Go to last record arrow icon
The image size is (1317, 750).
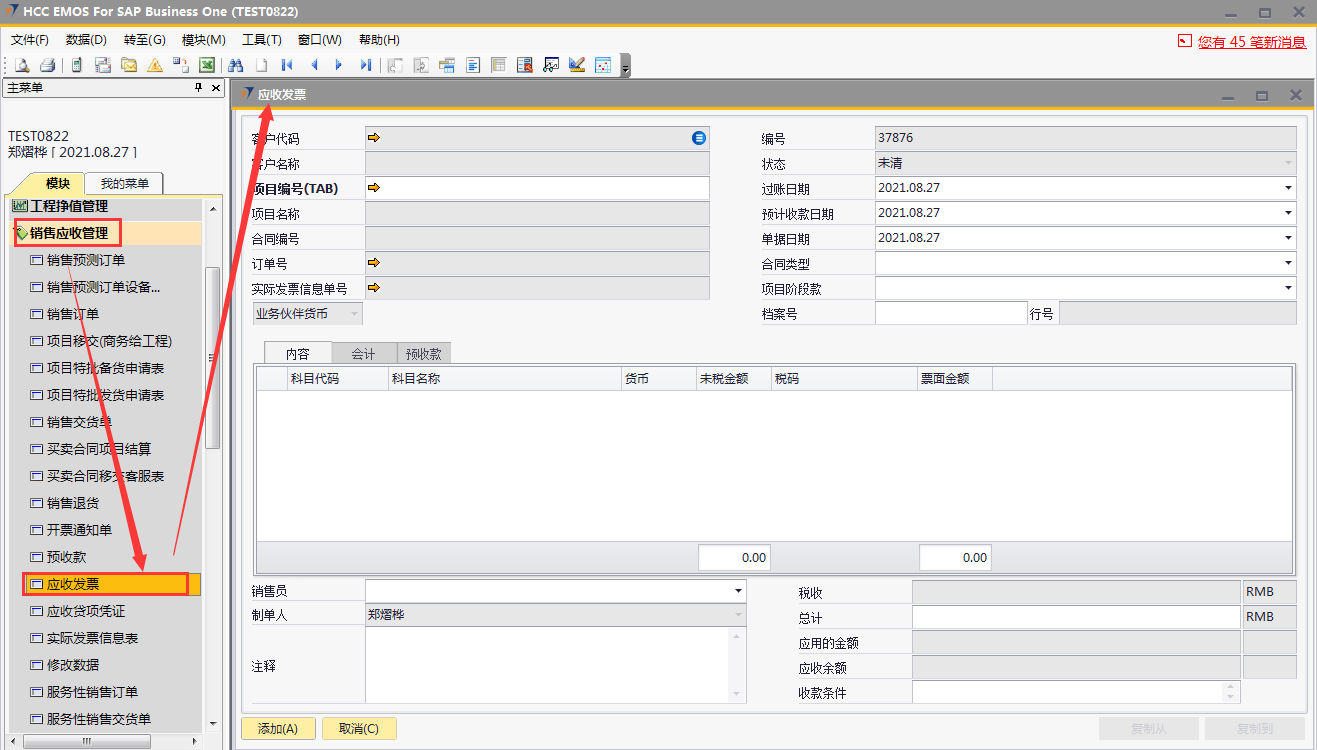(365, 66)
